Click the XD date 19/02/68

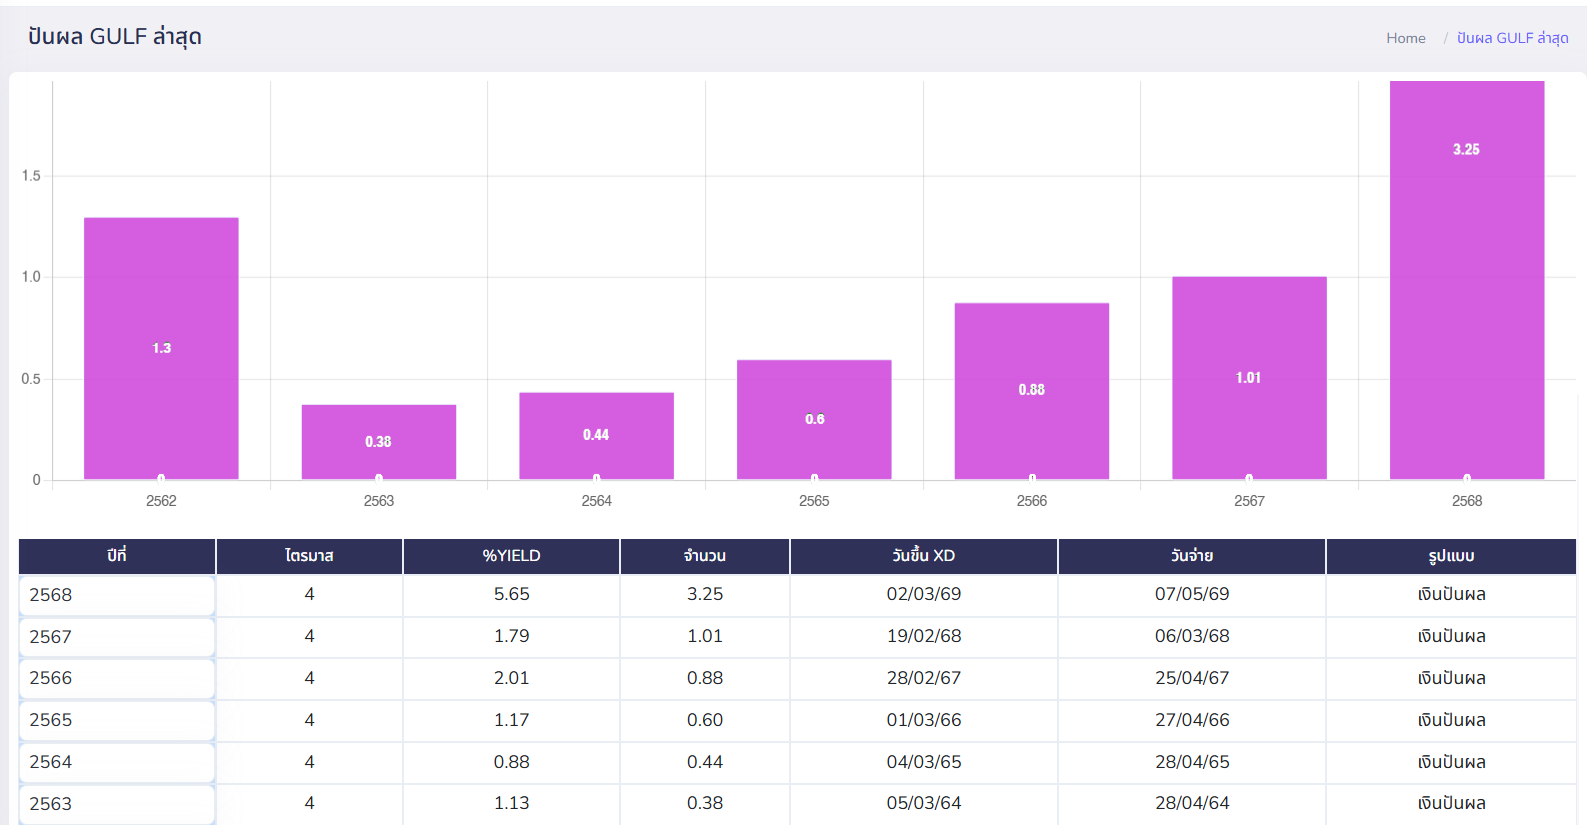(x=924, y=636)
